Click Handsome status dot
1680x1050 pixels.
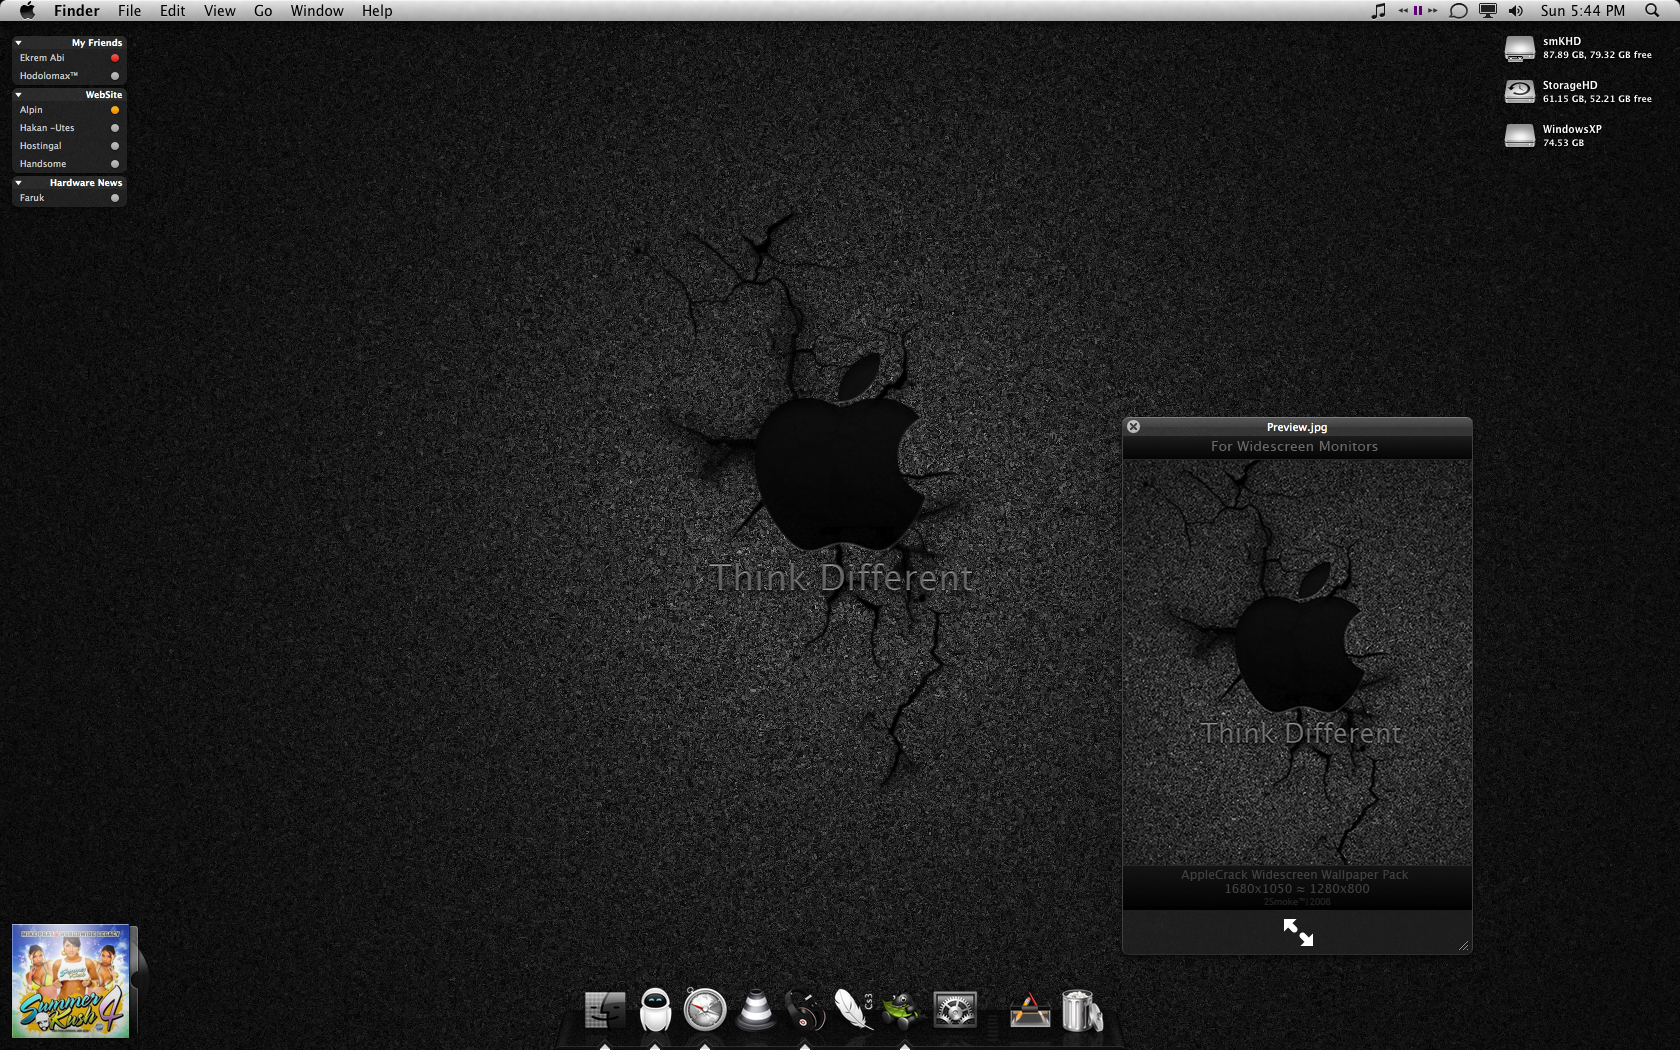click(x=115, y=164)
